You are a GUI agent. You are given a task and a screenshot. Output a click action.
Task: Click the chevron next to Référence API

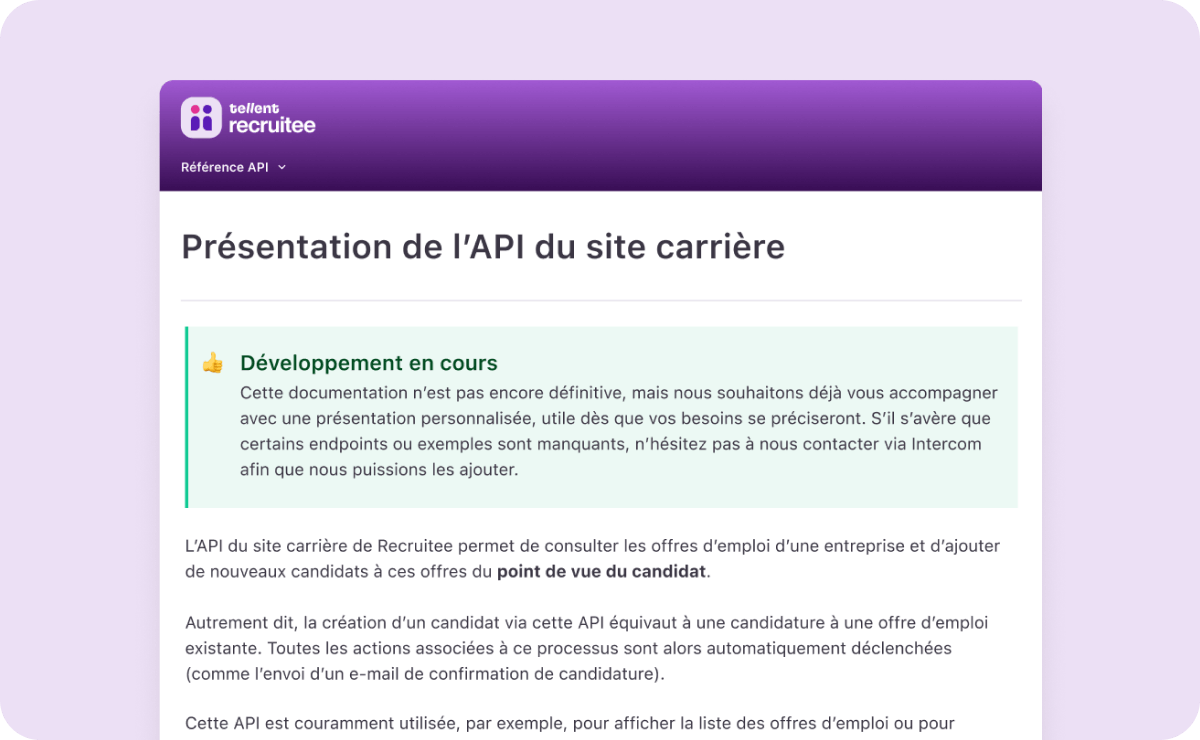282,167
